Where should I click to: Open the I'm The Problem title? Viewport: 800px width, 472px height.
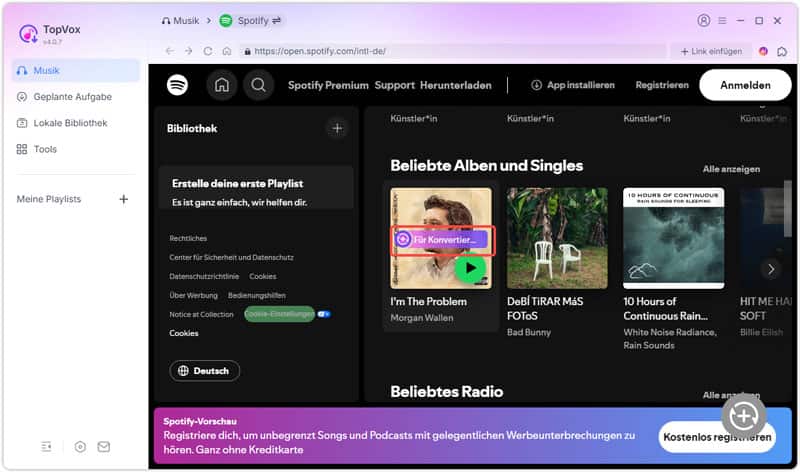[x=429, y=302]
